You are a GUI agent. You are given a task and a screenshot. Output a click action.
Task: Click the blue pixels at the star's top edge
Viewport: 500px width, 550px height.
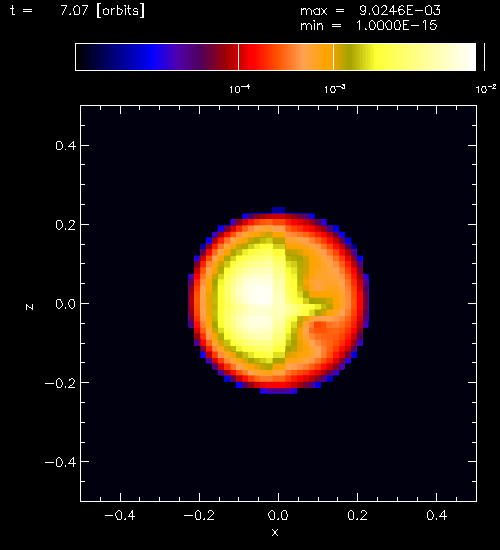pos(278,210)
